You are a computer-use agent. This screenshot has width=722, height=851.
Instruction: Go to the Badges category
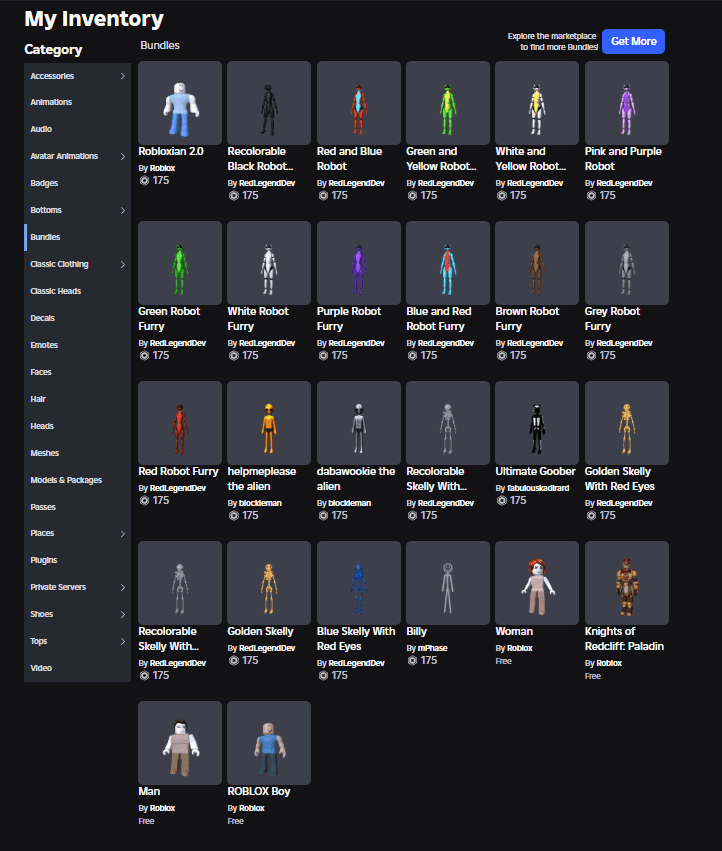45,184
